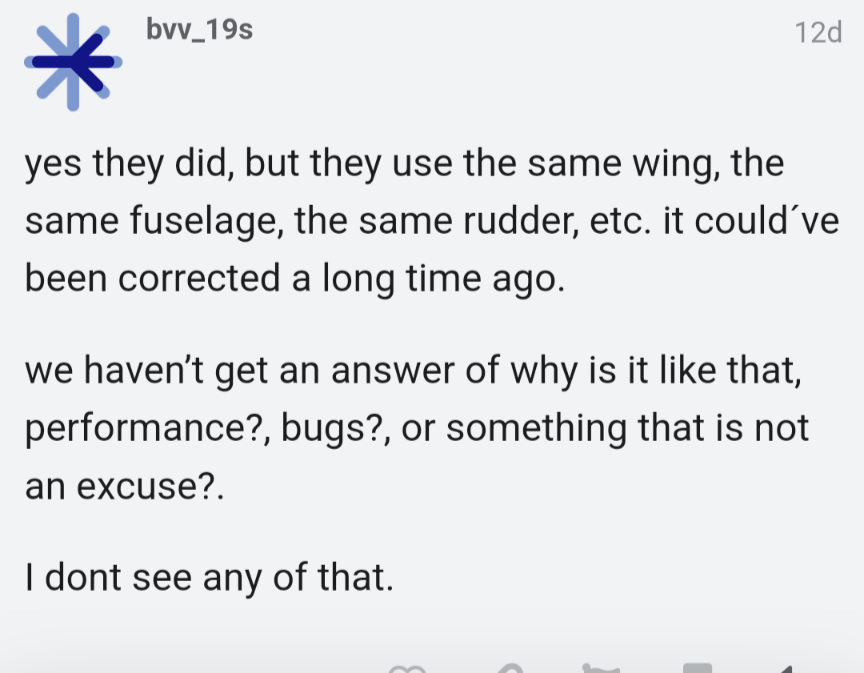Like the post with the heart icon
This screenshot has width=864, height=673.
(x=407, y=669)
